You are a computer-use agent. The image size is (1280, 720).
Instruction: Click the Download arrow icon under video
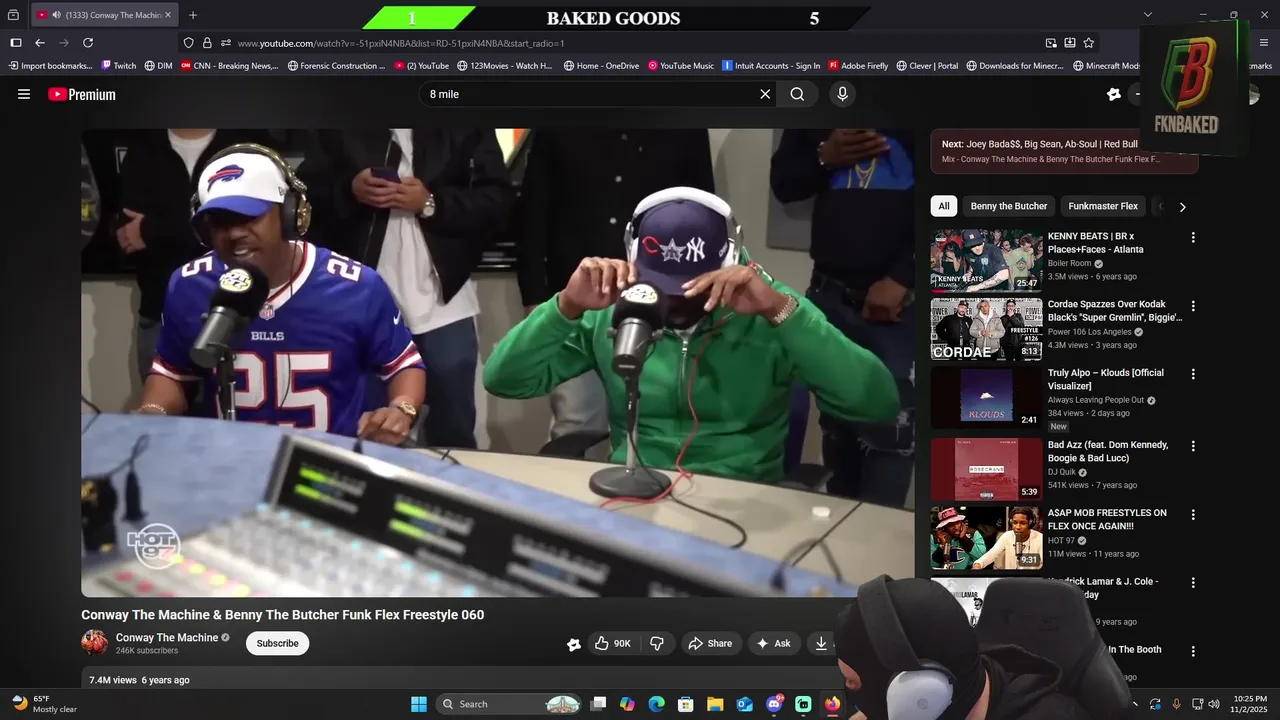(821, 643)
